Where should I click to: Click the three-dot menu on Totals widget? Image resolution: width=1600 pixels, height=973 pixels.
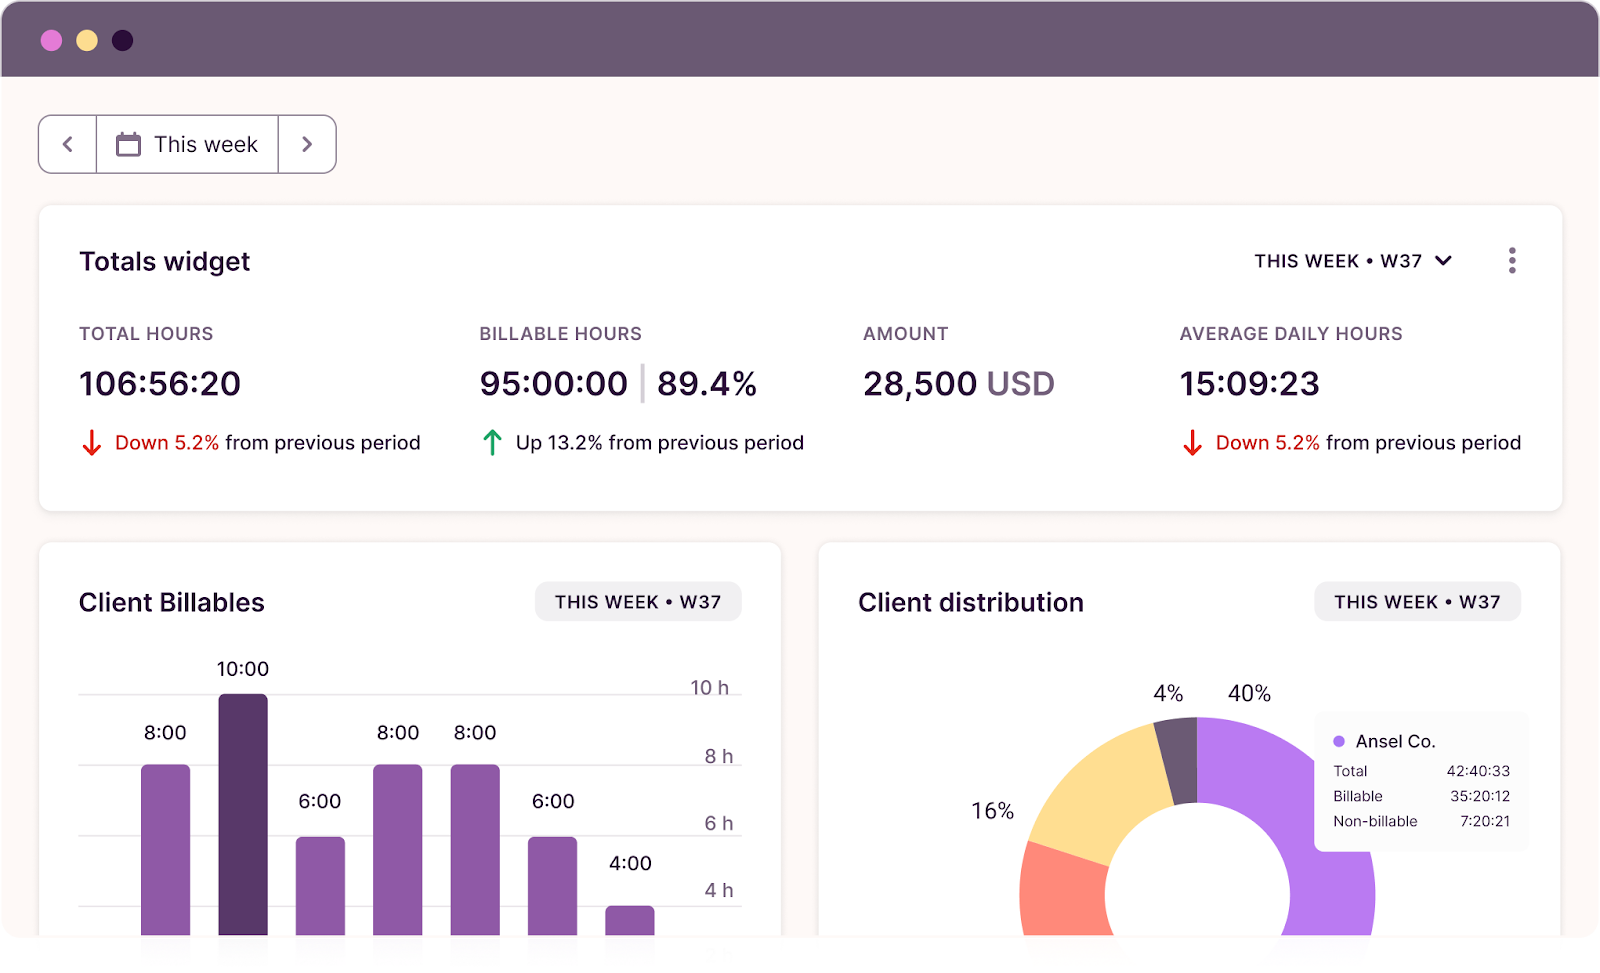(x=1512, y=260)
